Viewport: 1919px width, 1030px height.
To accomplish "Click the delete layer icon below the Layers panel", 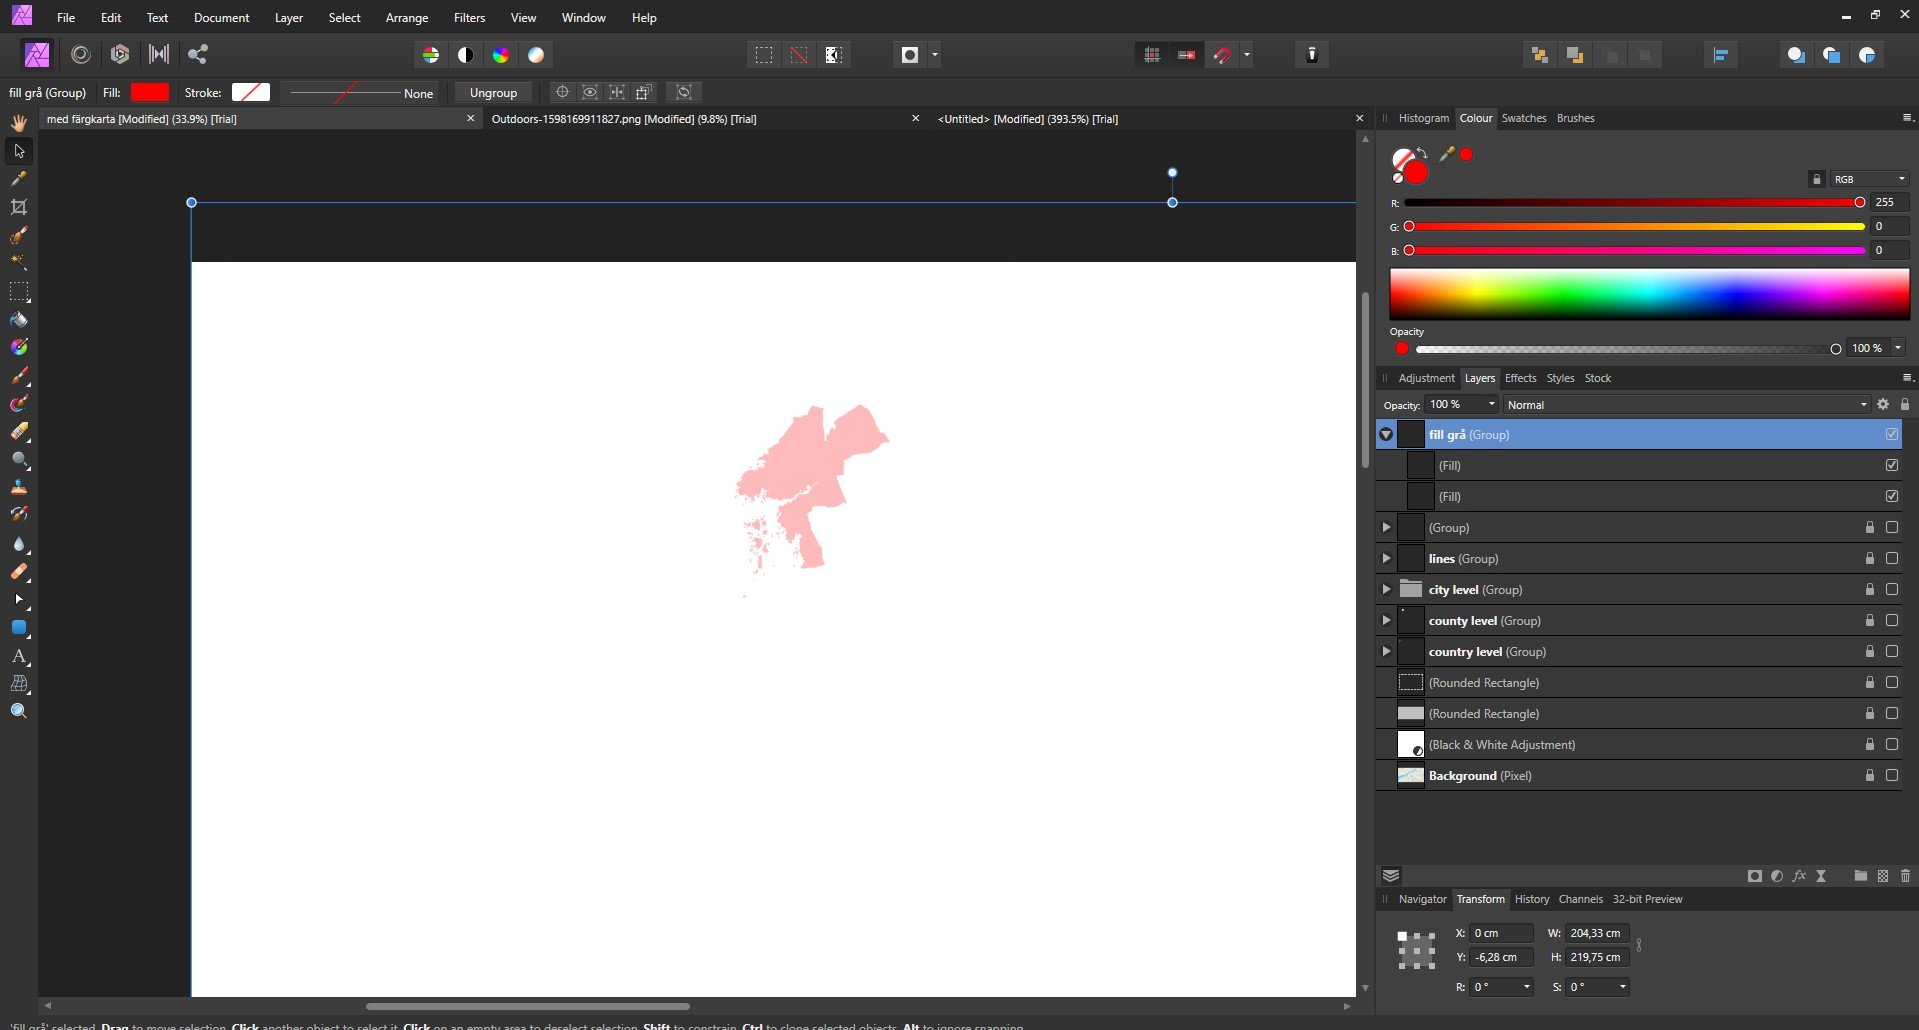I will coord(1905,876).
